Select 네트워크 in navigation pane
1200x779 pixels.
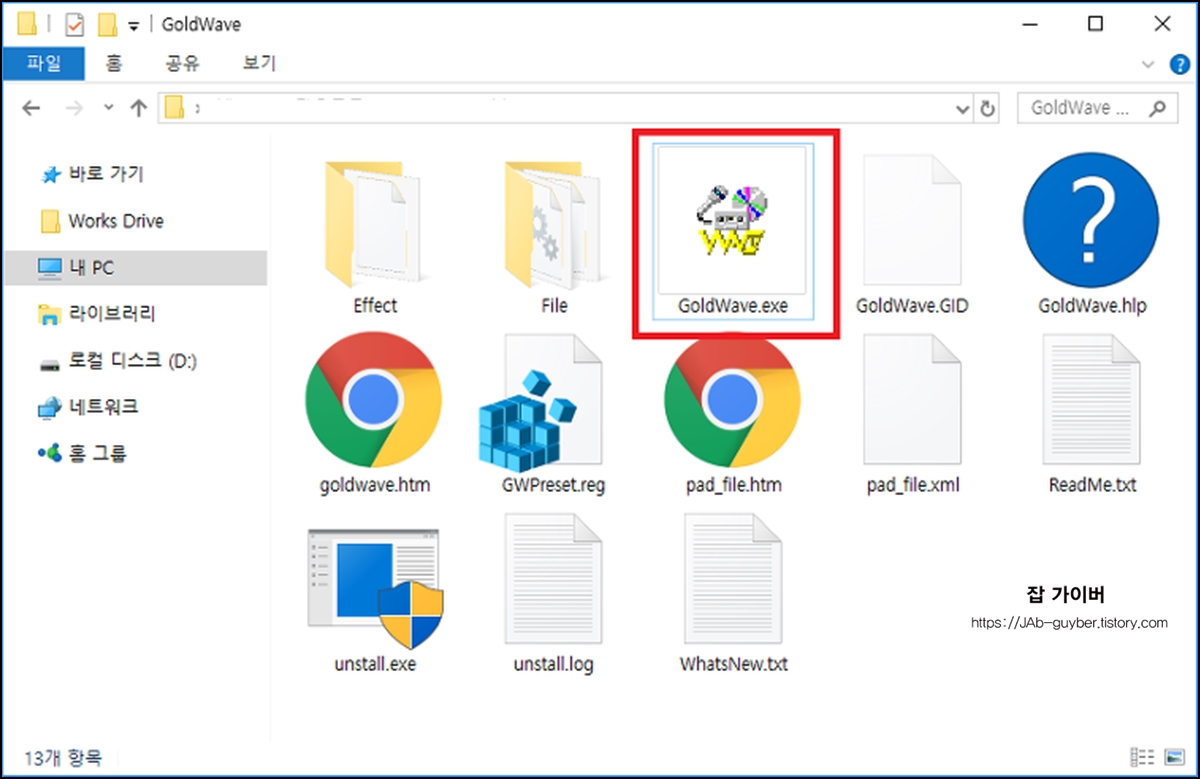(x=87, y=407)
